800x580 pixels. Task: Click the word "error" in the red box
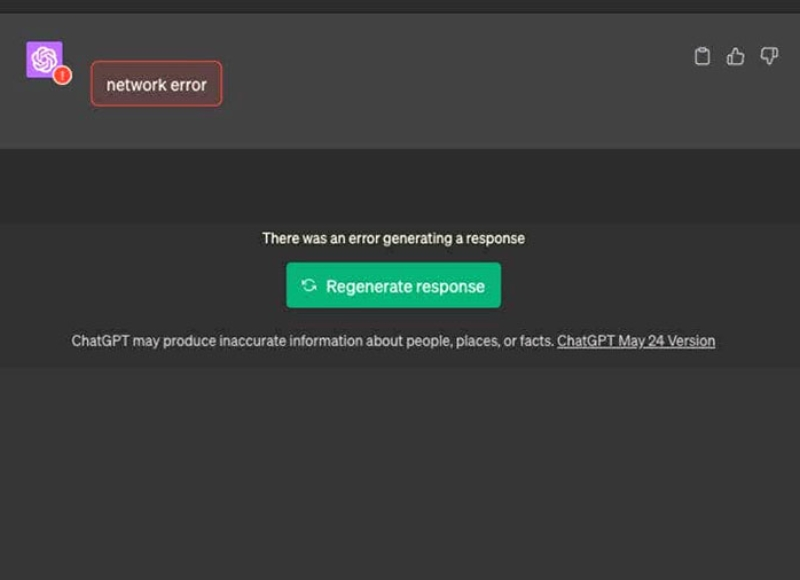[189, 85]
